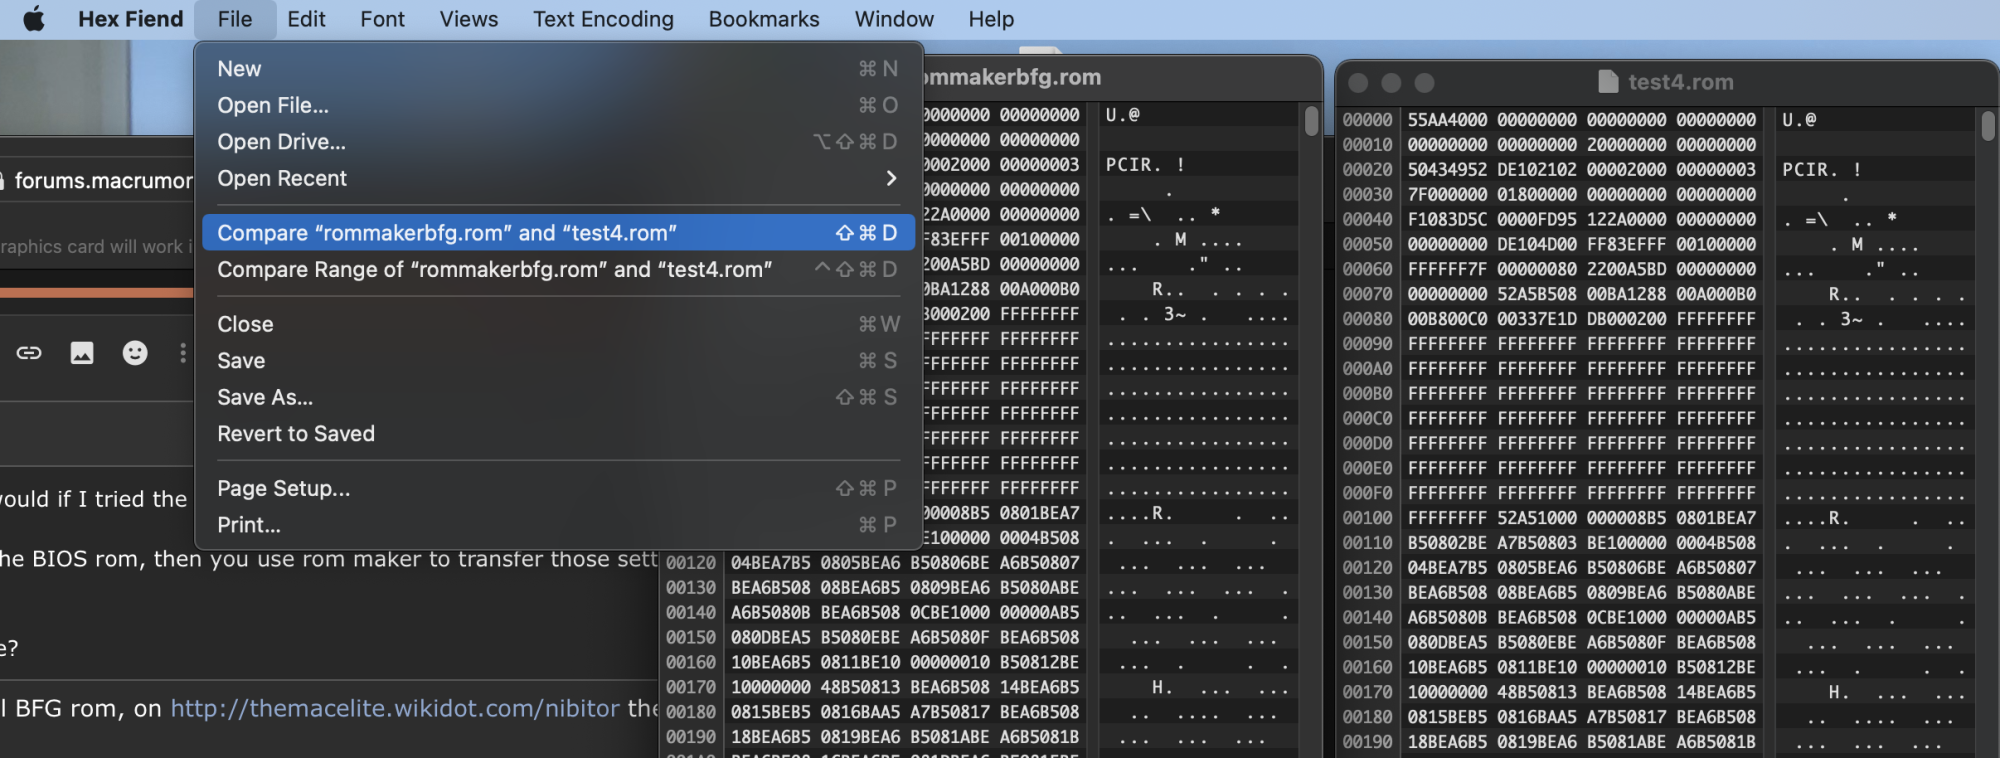Viewport: 2000px width, 758px height.
Task: Click the emoji smiley icon in forum editor
Action: (x=135, y=352)
